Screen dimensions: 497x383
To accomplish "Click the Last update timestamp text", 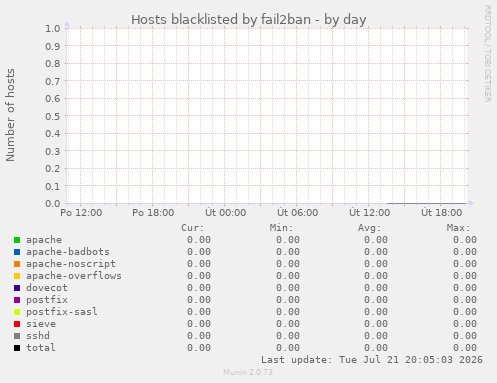I will 372,360.
